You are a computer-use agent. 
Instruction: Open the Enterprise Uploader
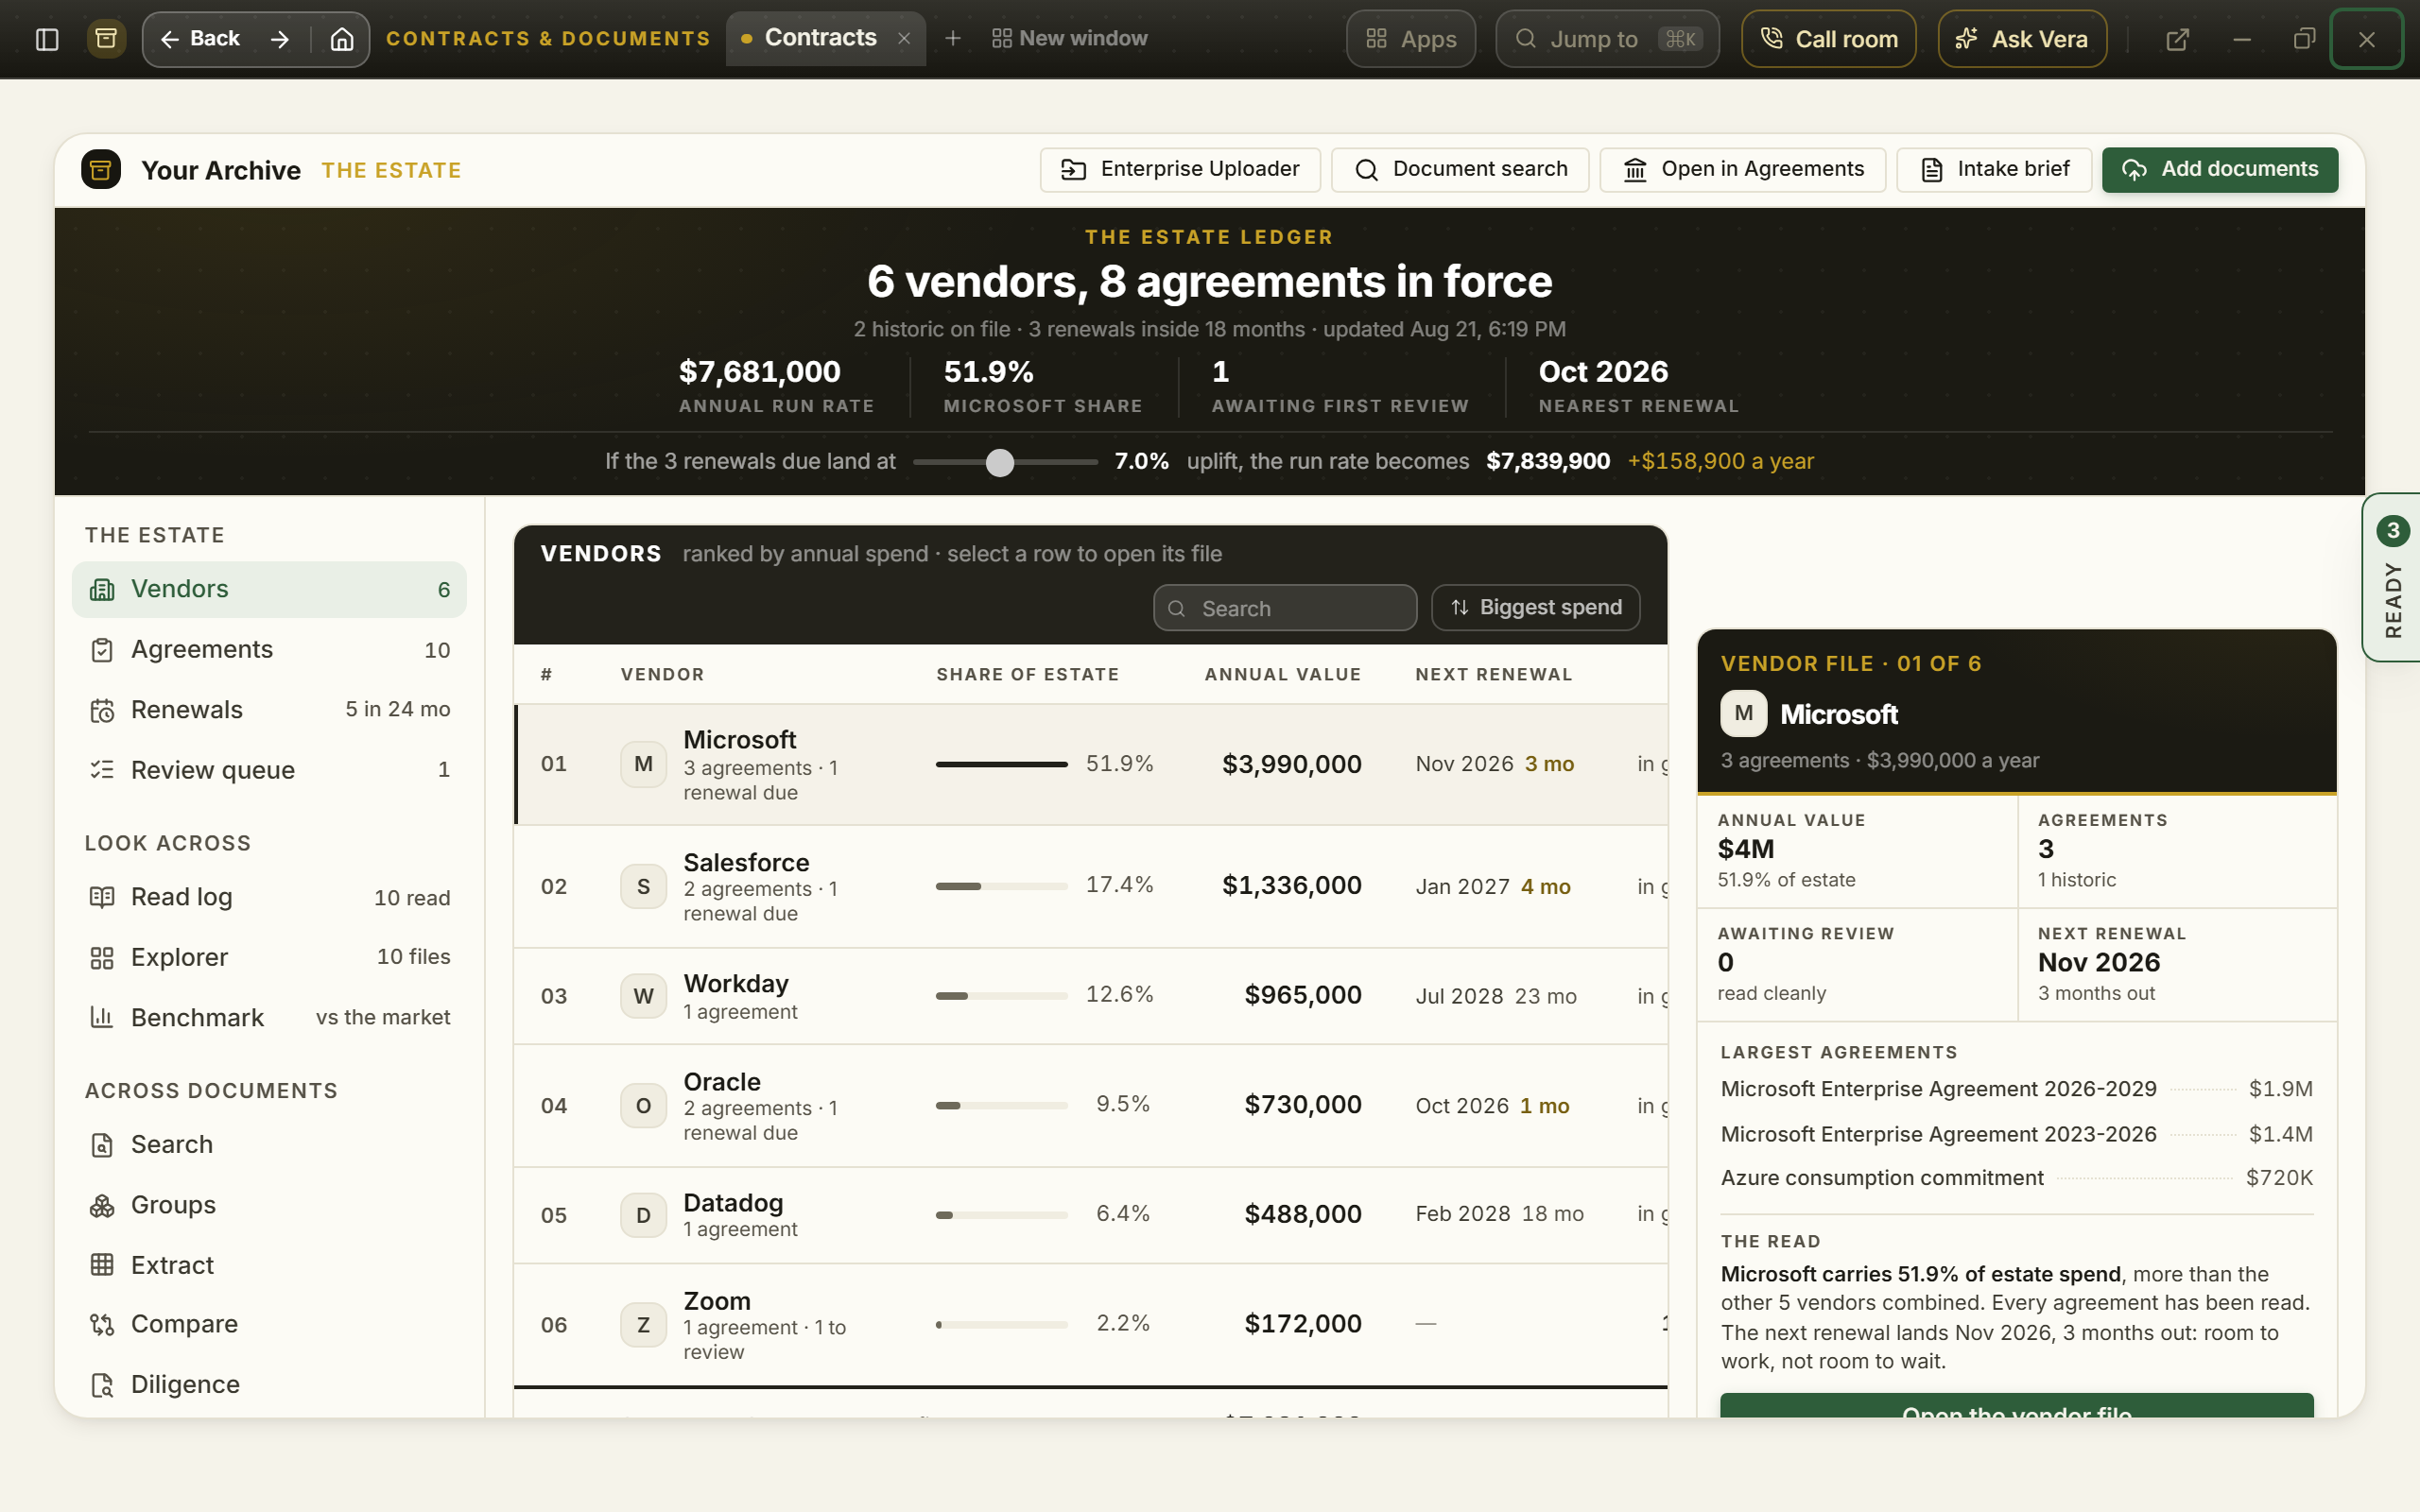pyautogui.click(x=1180, y=169)
